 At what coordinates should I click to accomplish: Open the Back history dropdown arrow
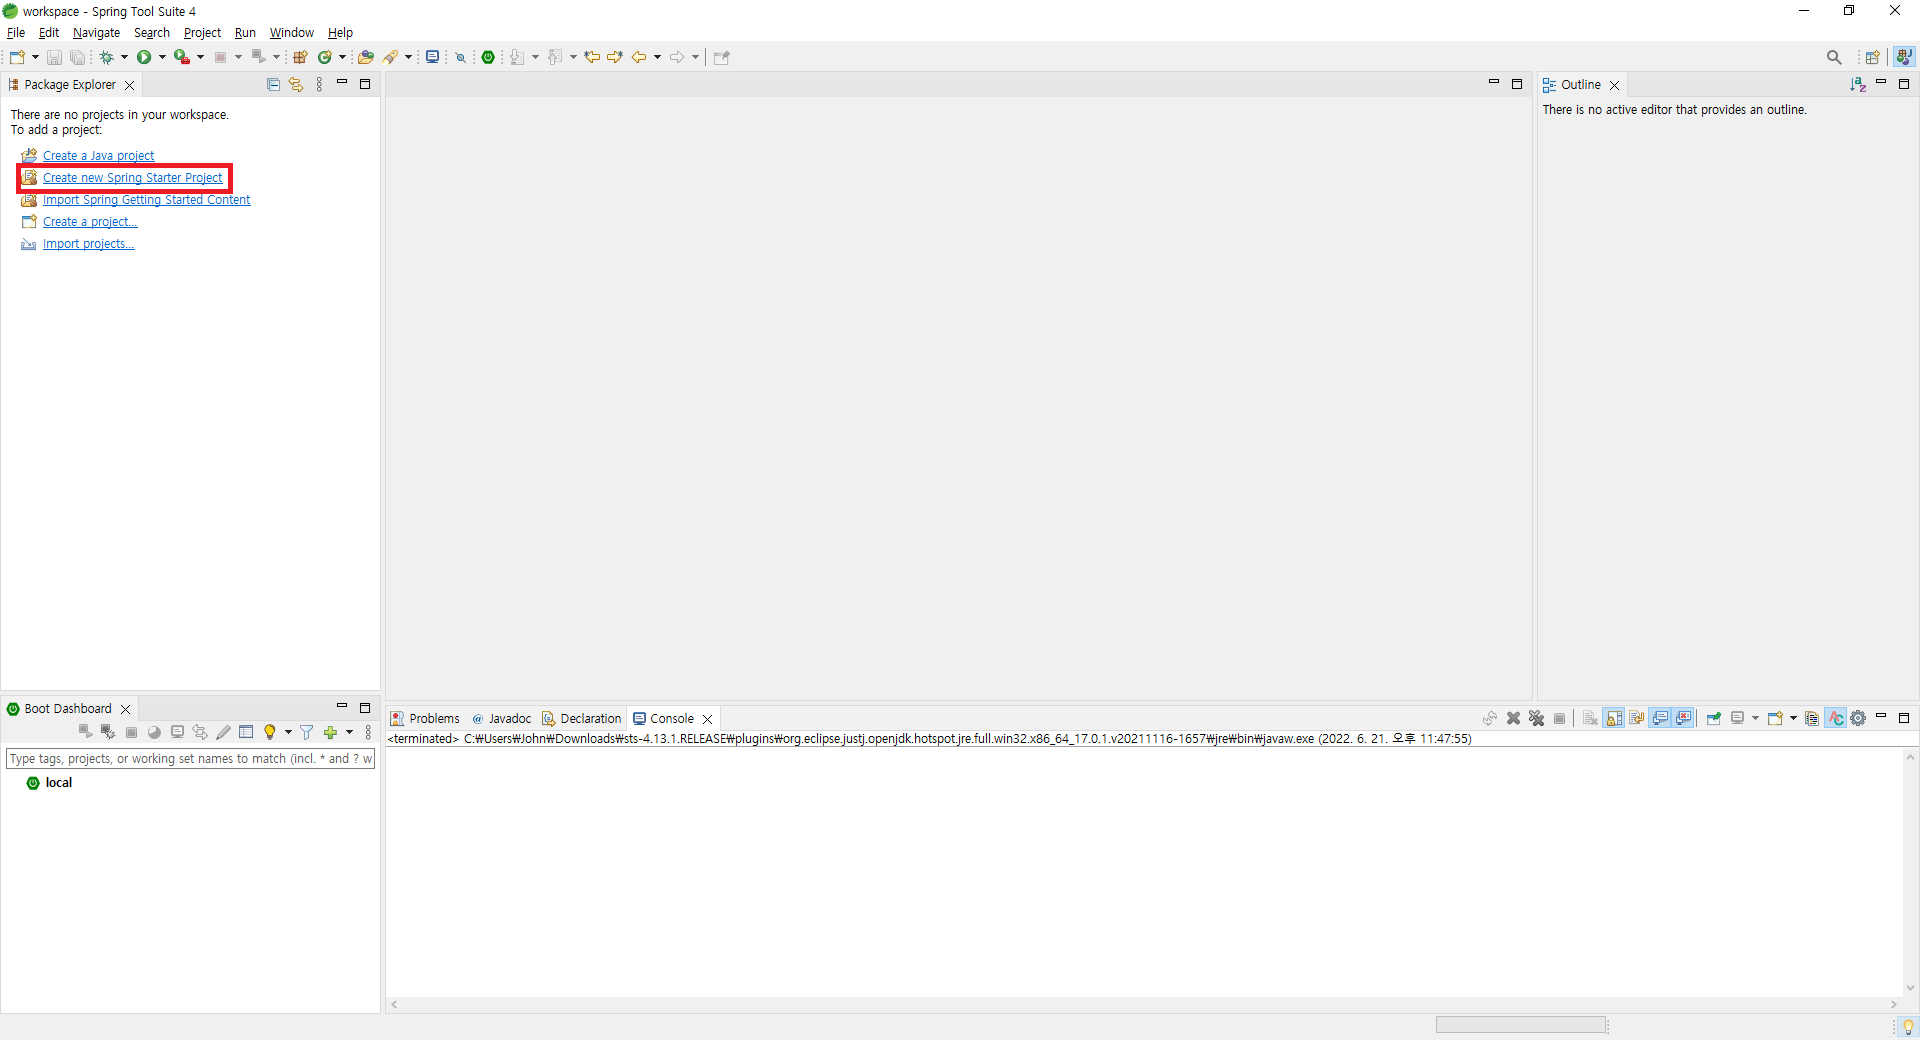point(657,57)
